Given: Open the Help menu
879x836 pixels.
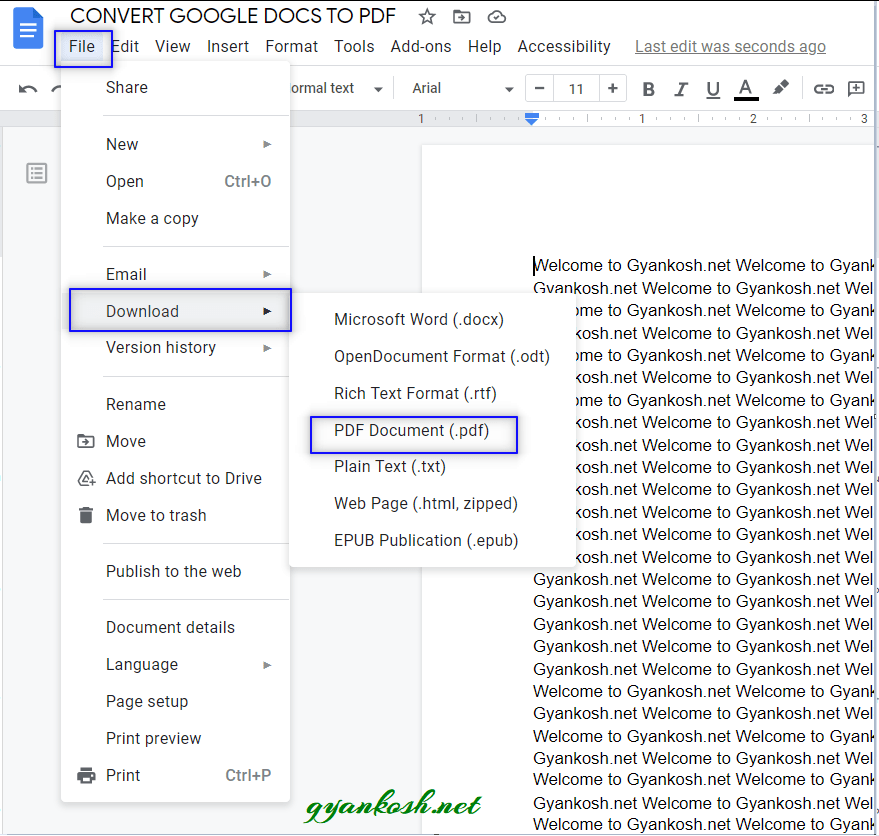Looking at the screenshot, I should point(484,47).
